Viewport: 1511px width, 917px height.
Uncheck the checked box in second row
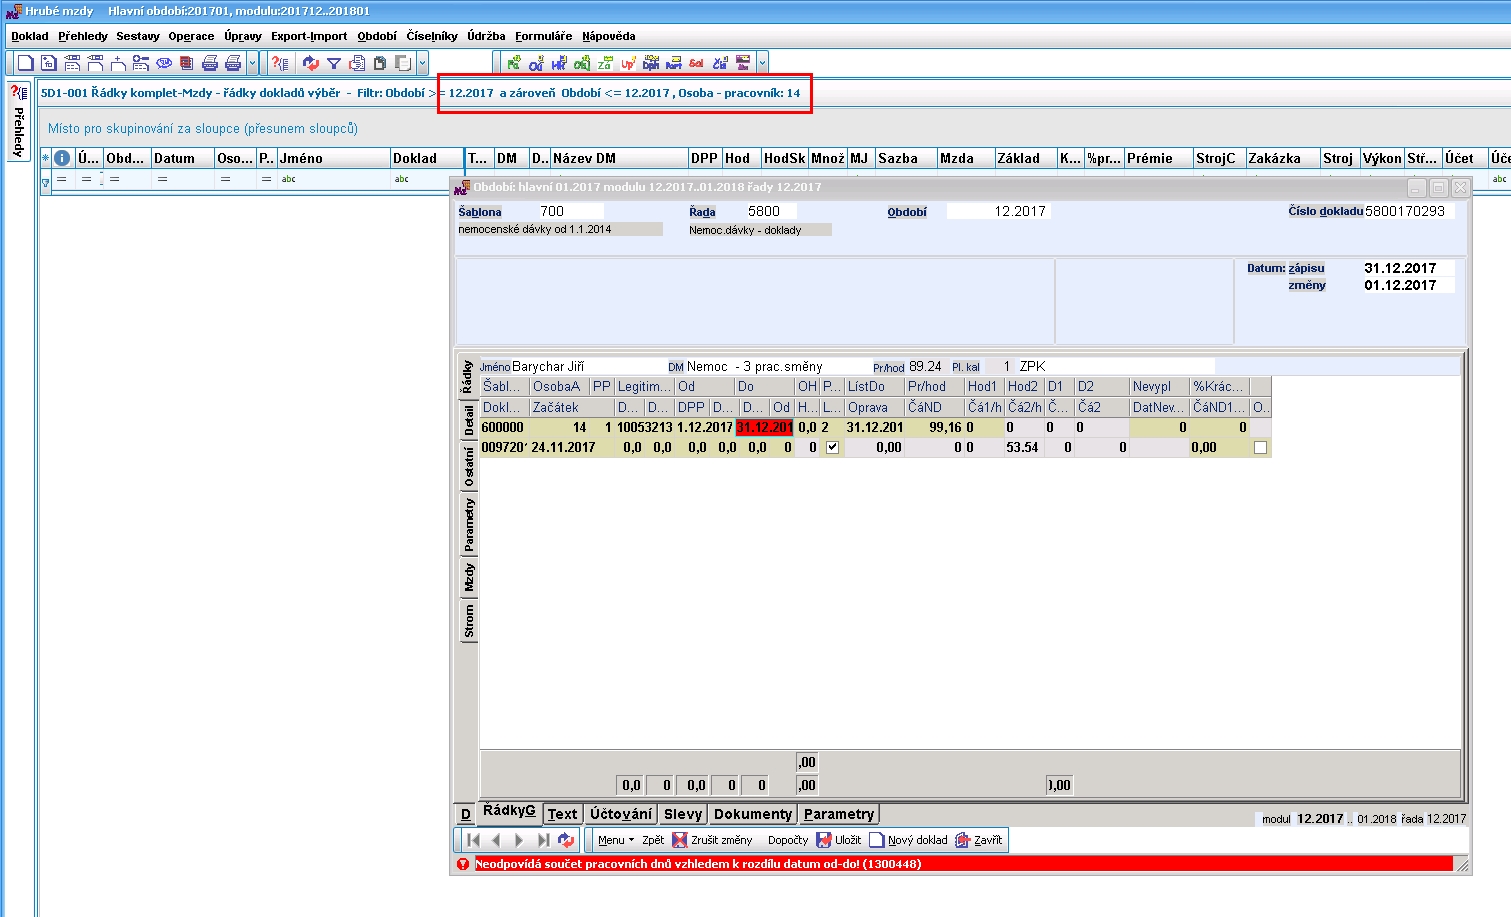[832, 448]
